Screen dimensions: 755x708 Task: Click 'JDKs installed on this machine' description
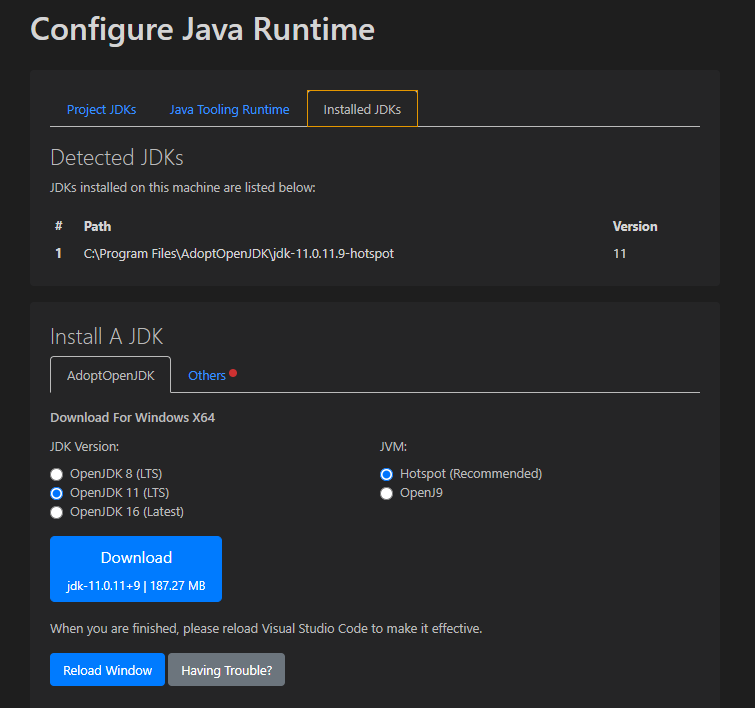pyautogui.click(x=182, y=187)
